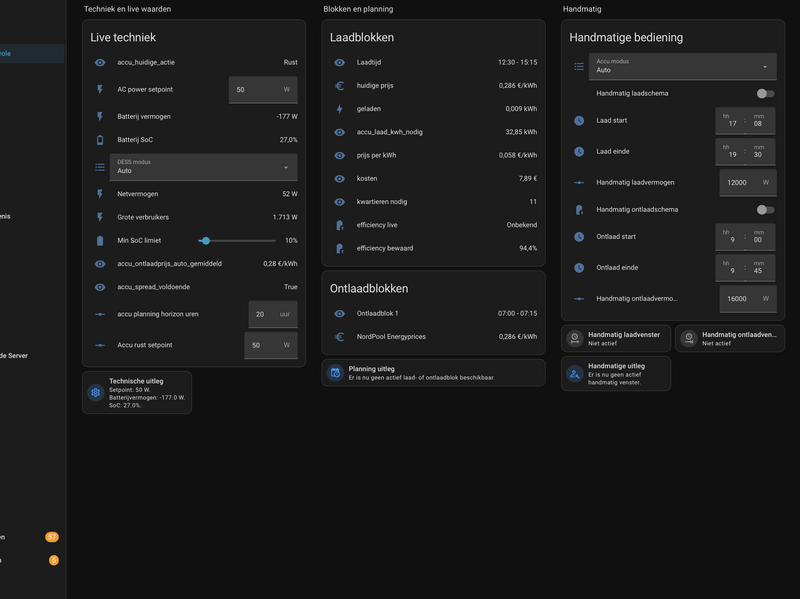Click the battery icon beside Batterij SoC
This screenshot has width=800, height=599.
point(100,140)
